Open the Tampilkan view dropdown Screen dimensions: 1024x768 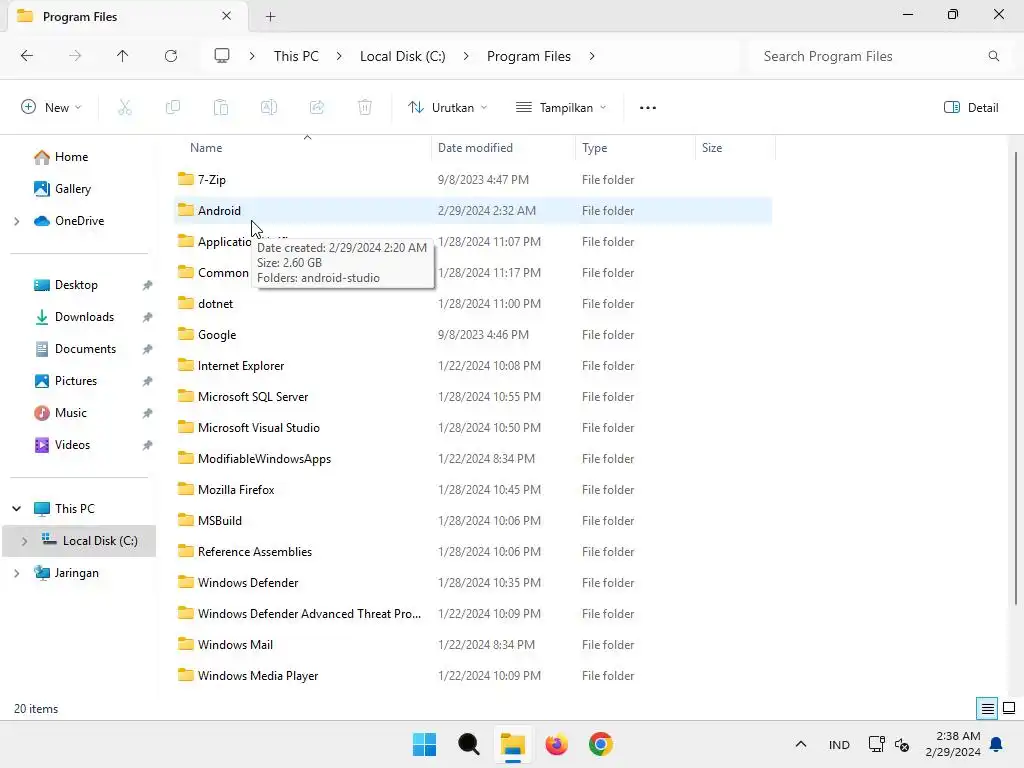[561, 107]
